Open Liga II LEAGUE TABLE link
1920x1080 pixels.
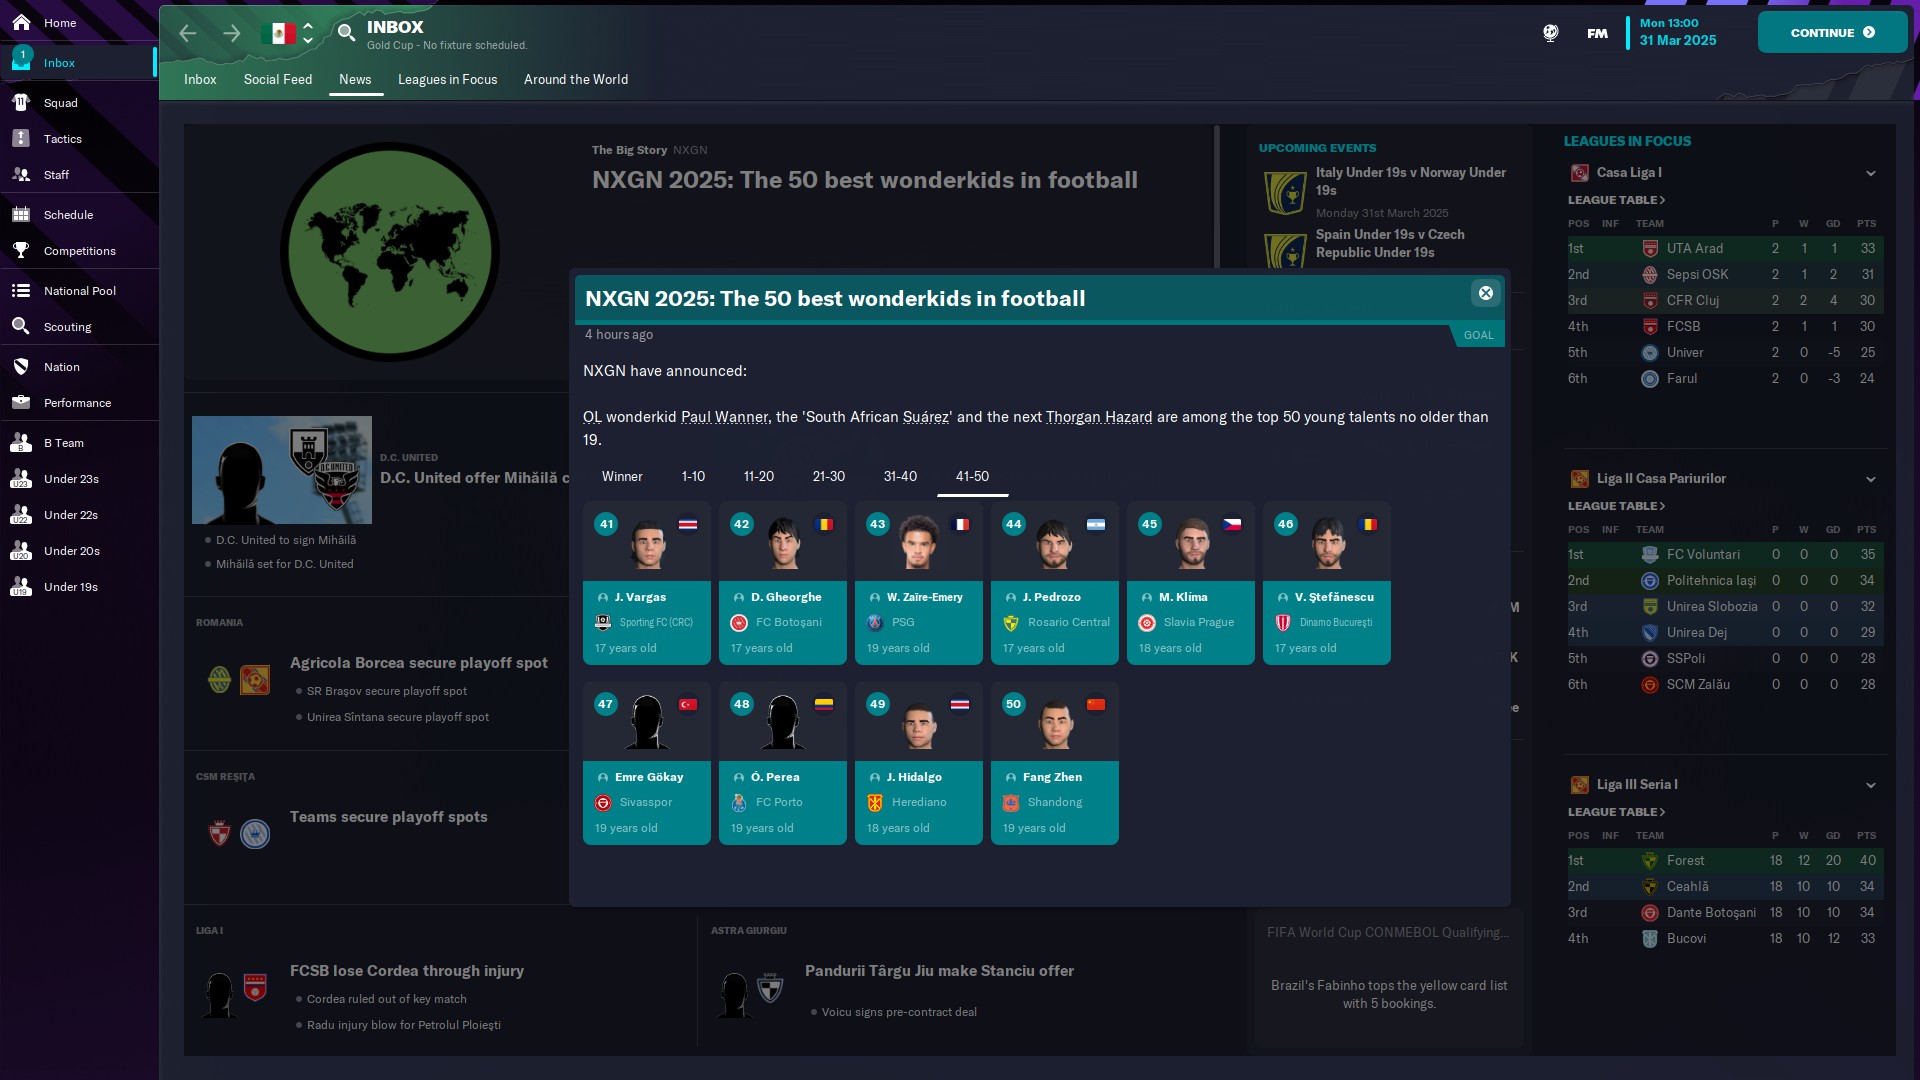click(1616, 506)
